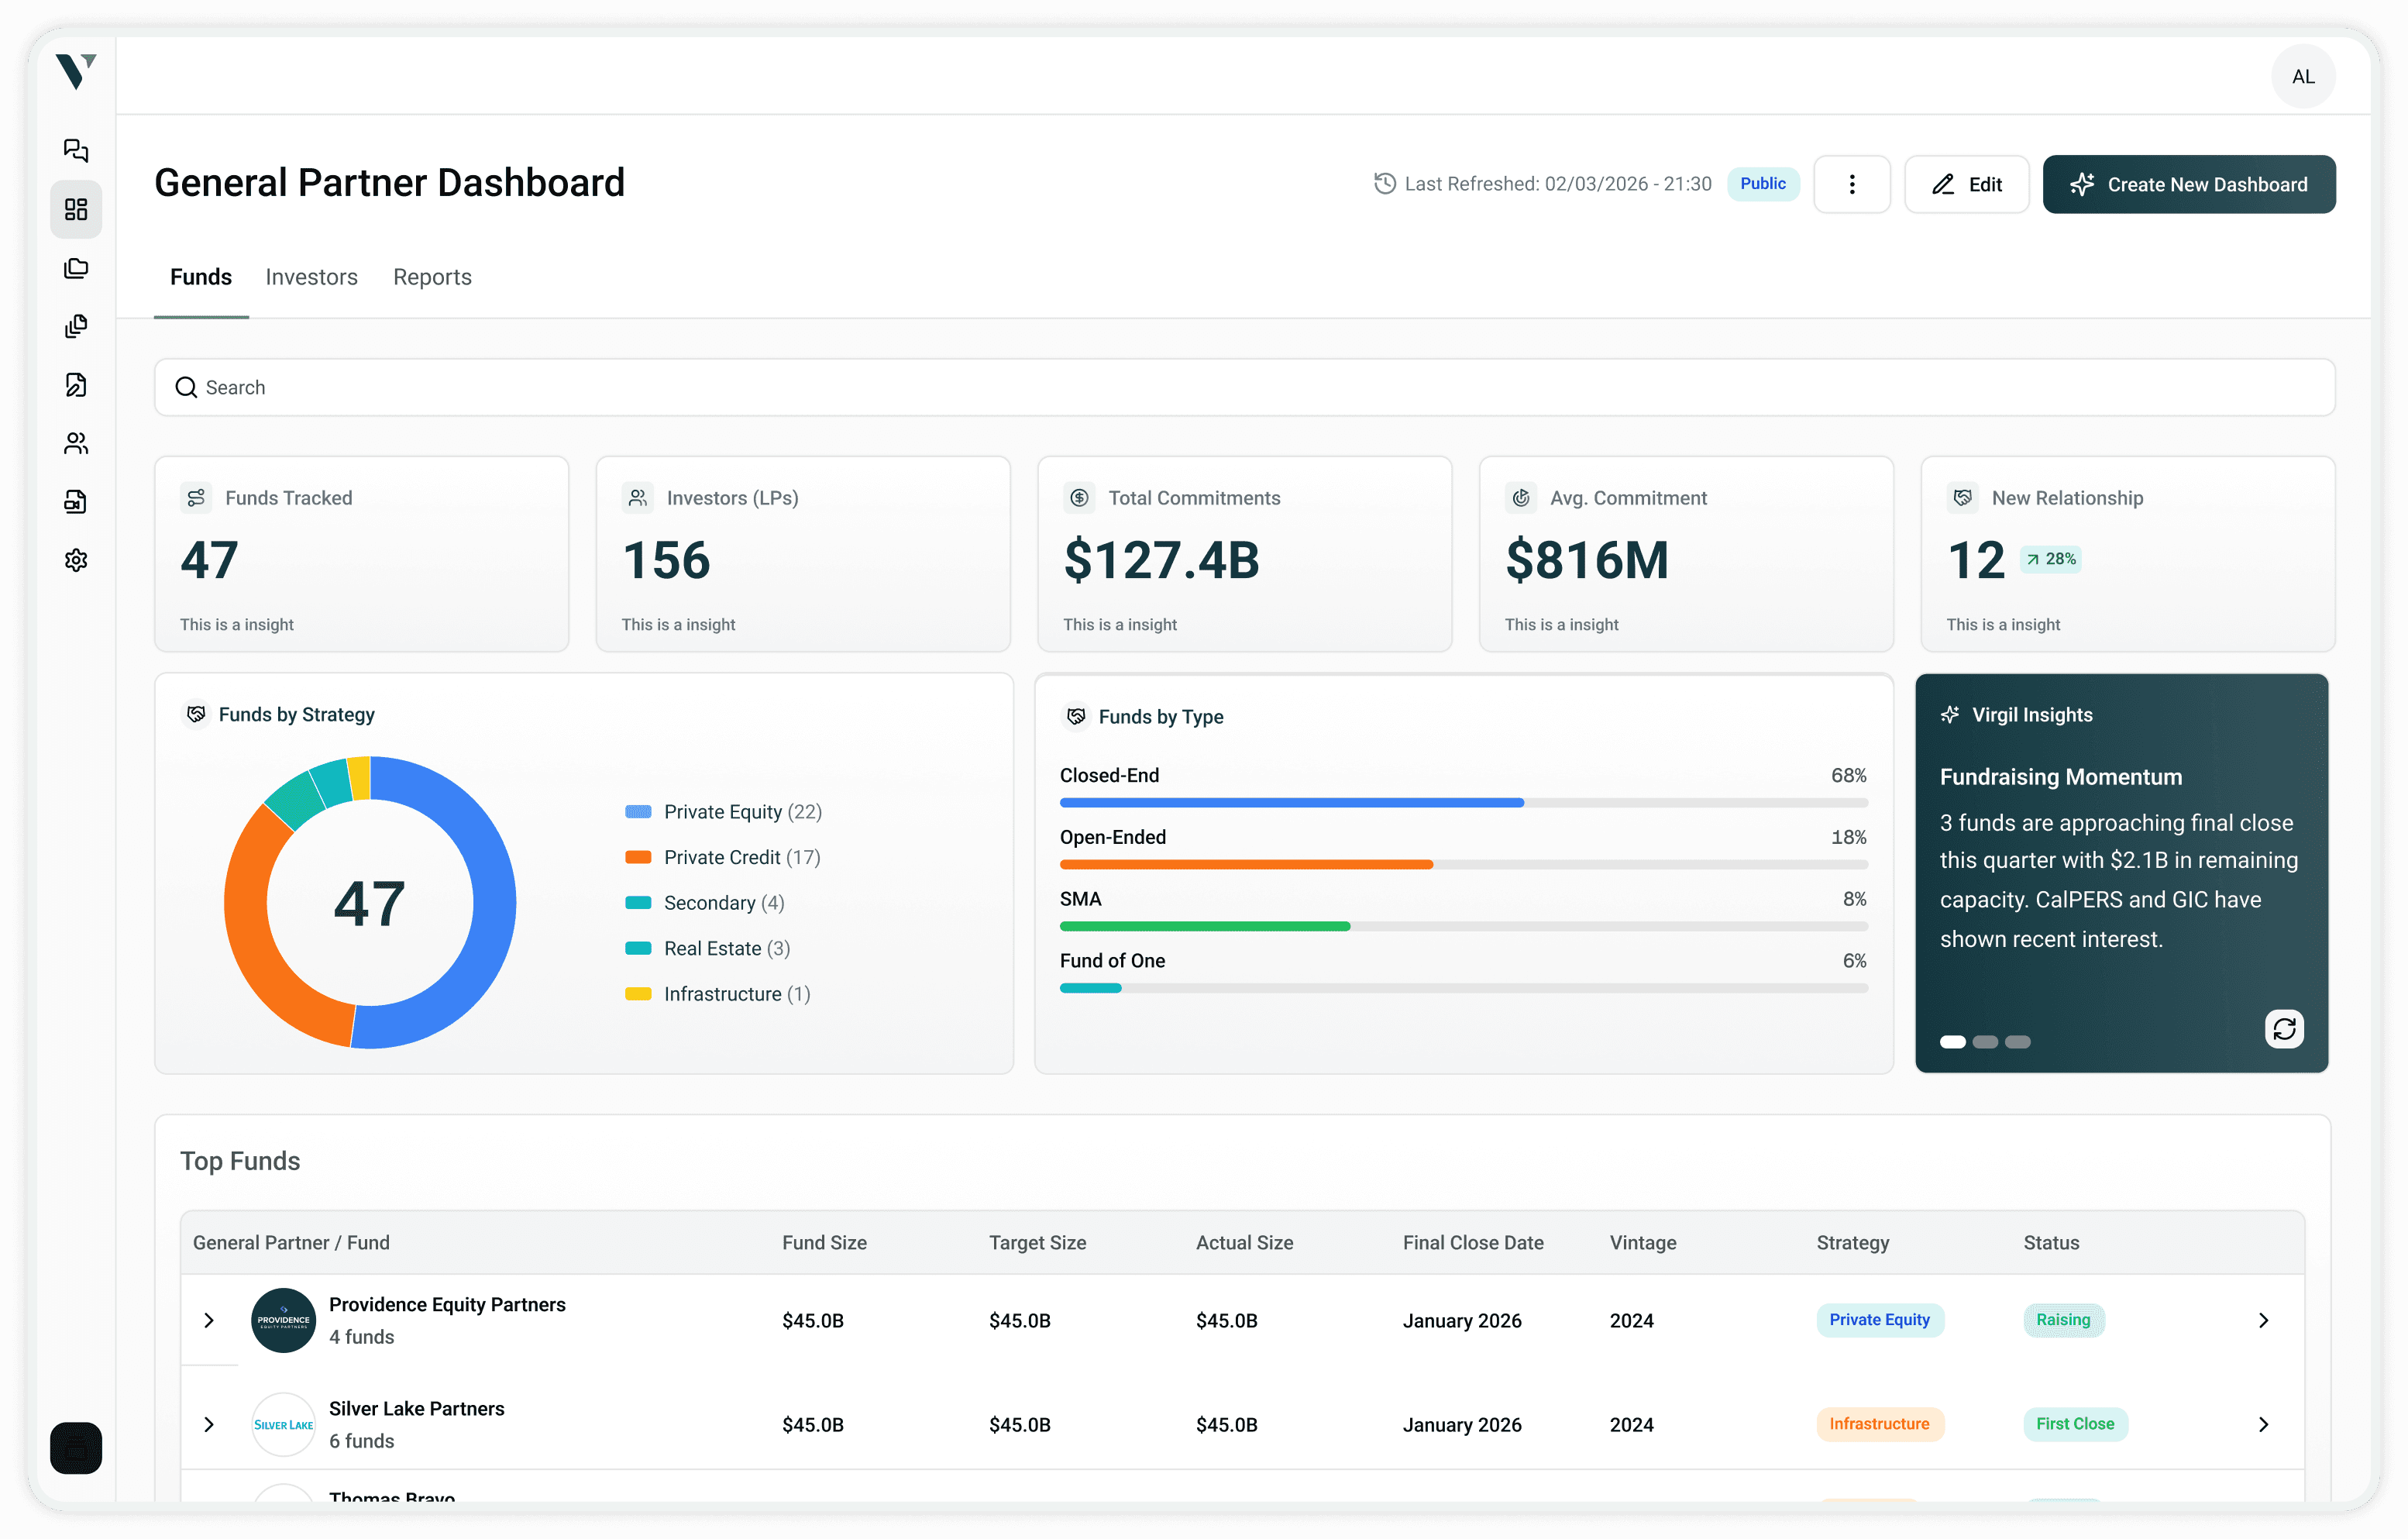Click the Private Equity legend color swatch

click(x=638, y=812)
